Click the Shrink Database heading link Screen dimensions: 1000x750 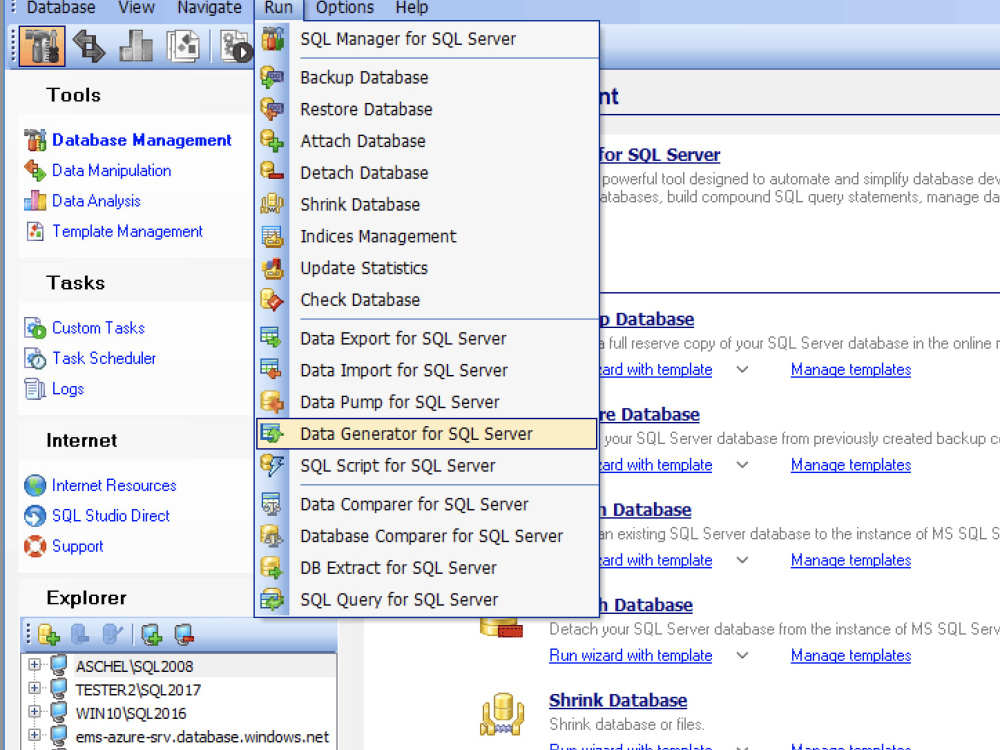coord(618,700)
